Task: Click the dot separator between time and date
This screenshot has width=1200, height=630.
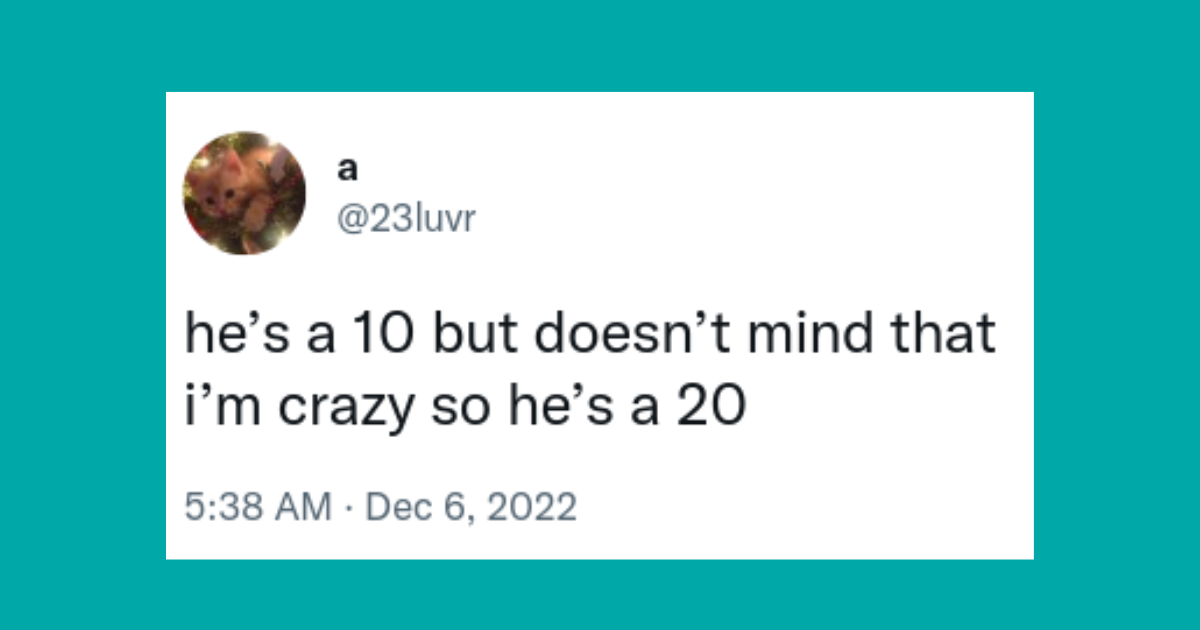Action: (349, 508)
